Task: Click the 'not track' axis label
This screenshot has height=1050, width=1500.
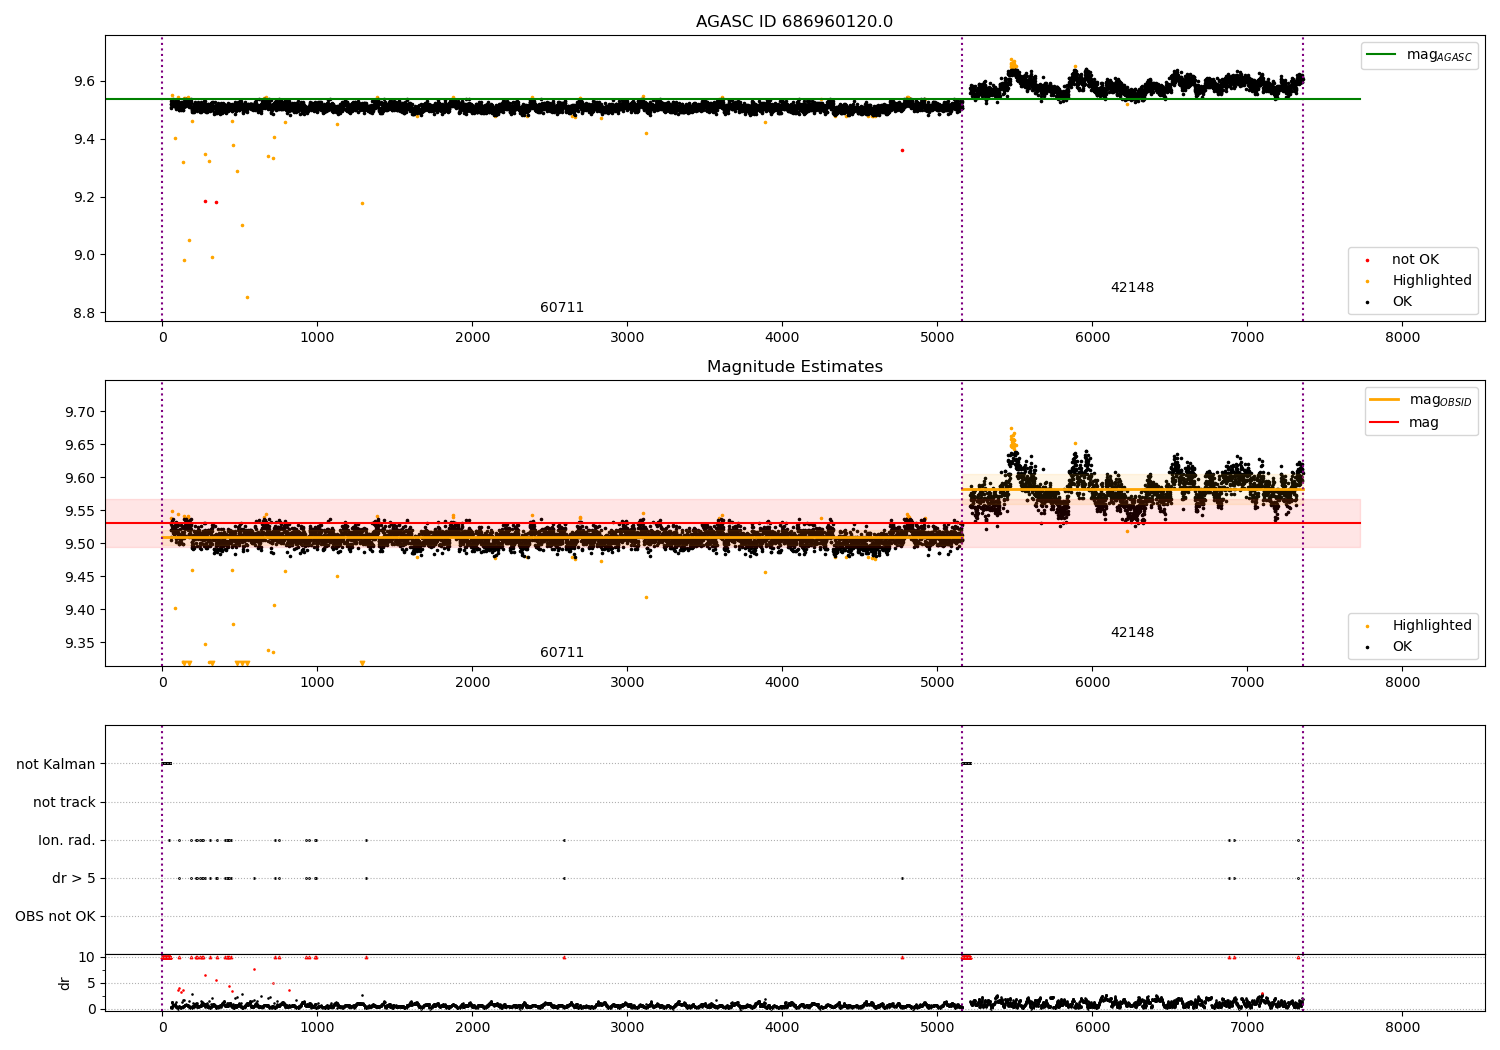Action: pyautogui.click(x=64, y=803)
